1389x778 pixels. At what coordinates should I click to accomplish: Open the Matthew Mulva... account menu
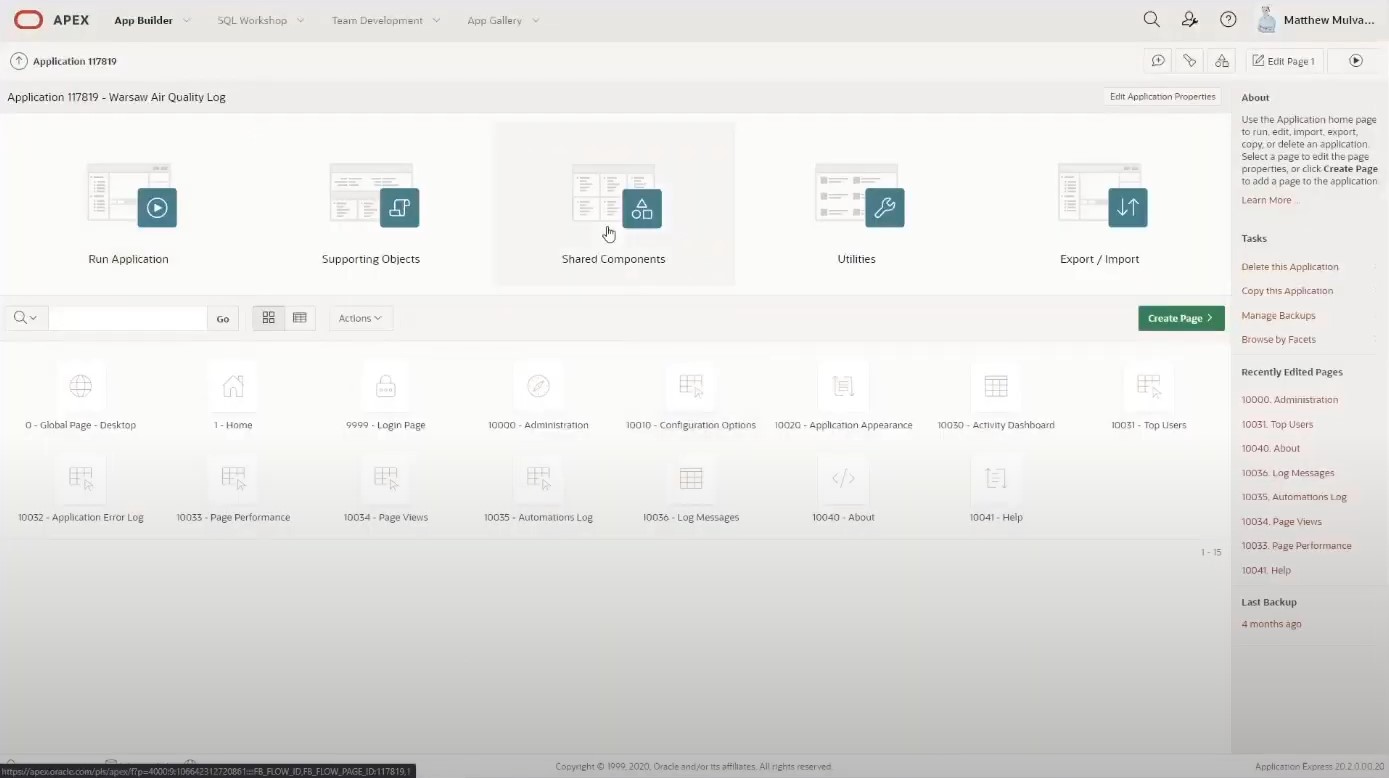1317,20
